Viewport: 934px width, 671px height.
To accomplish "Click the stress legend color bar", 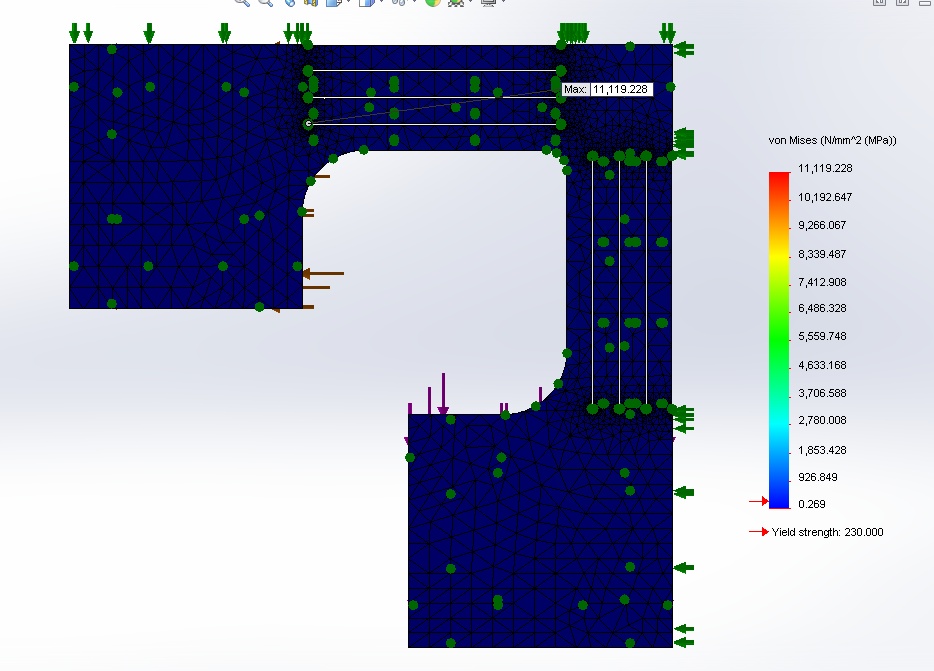I will pyautogui.click(x=779, y=340).
